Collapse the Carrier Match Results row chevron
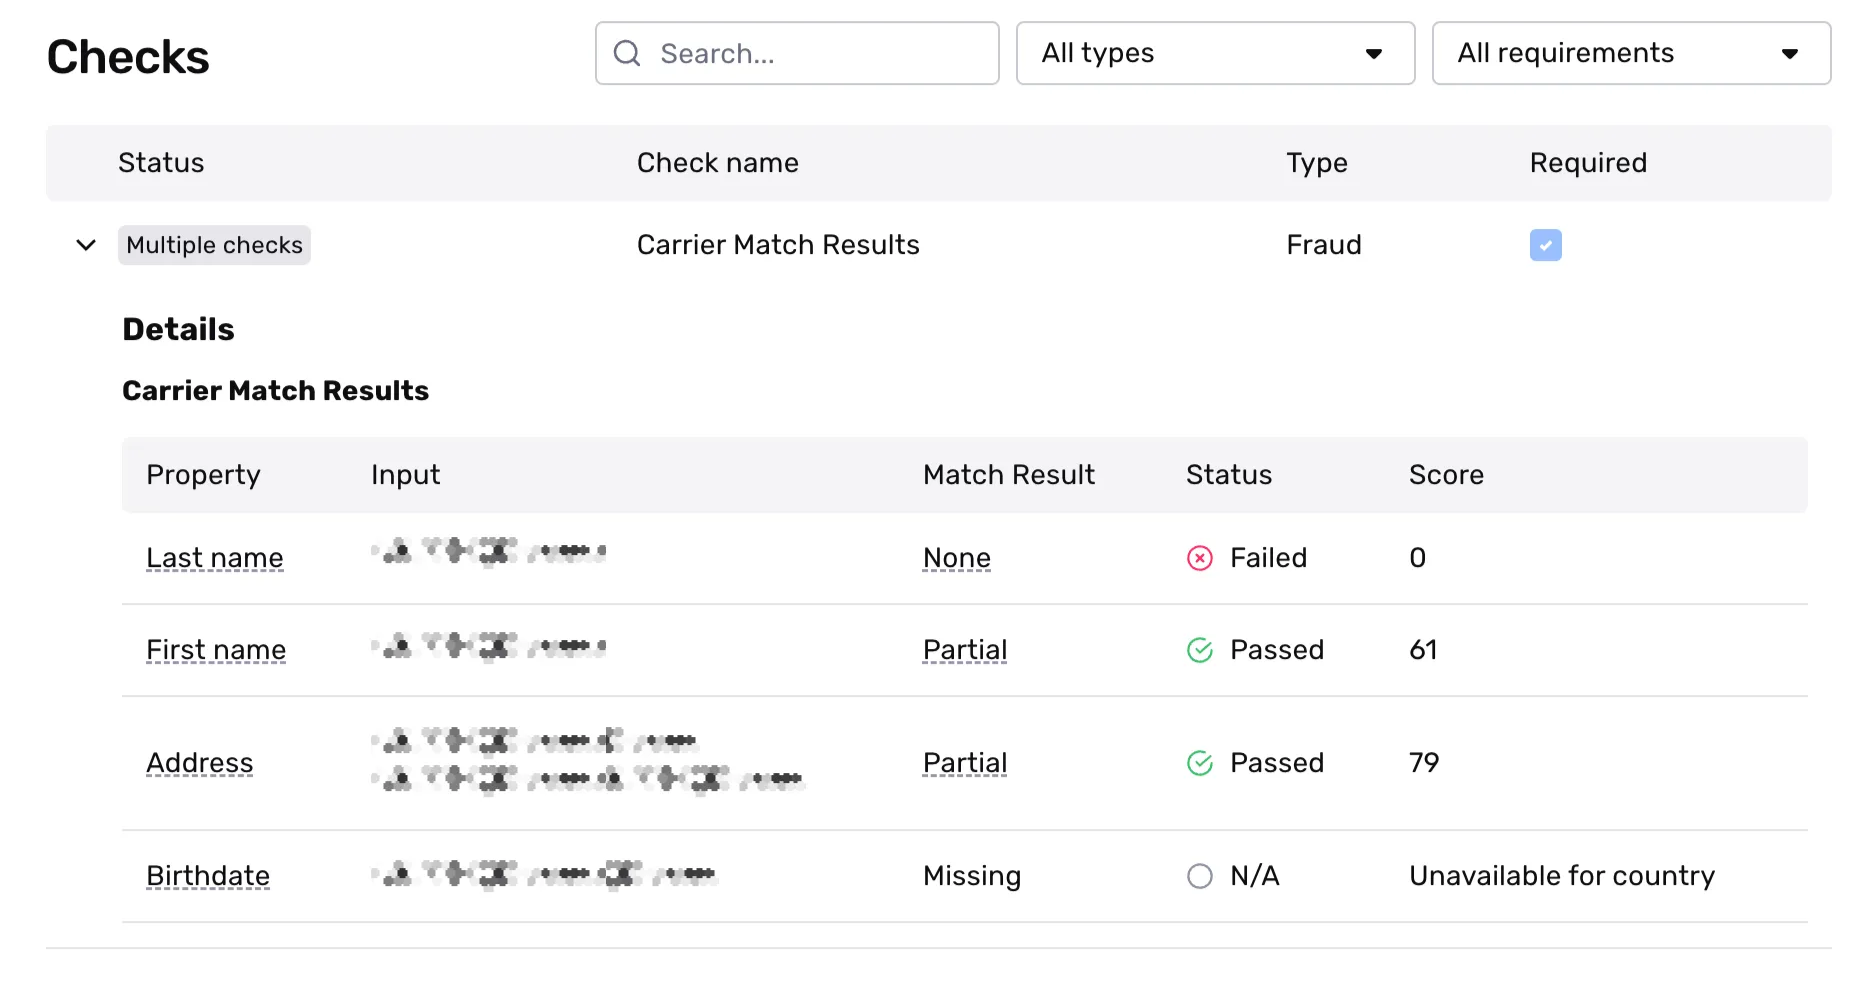 coord(86,245)
